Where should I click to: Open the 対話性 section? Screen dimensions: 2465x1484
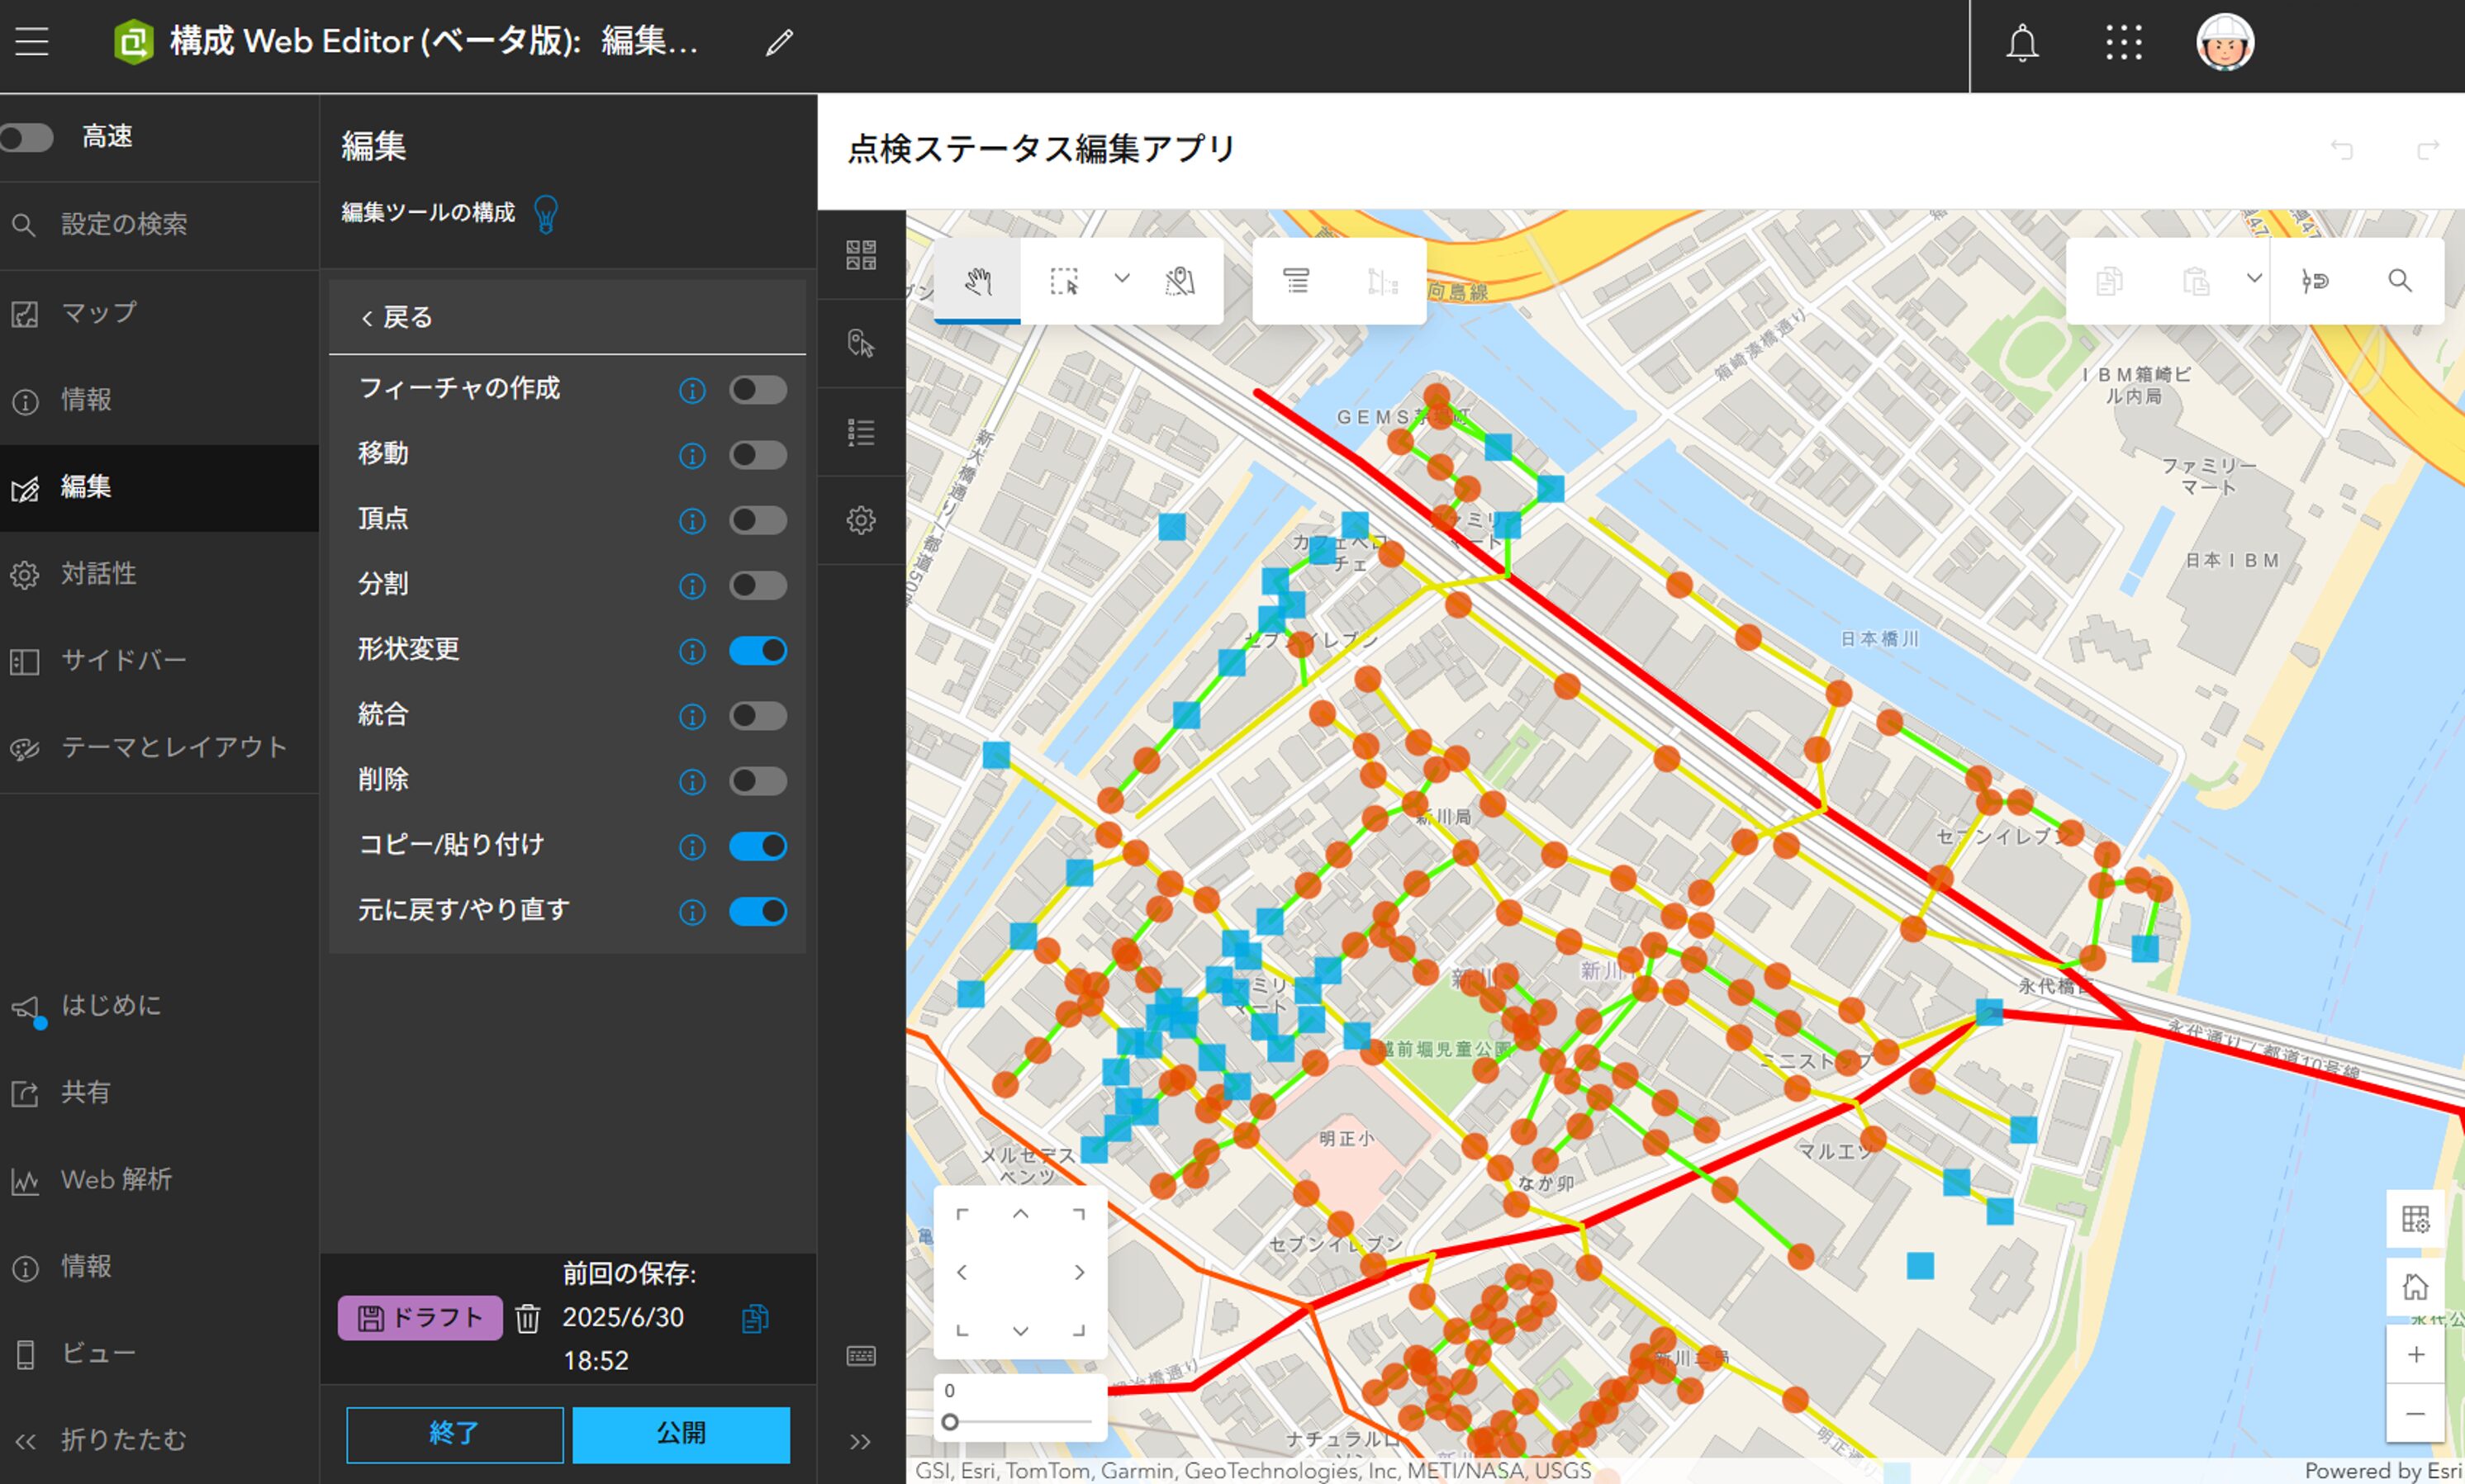[160, 574]
